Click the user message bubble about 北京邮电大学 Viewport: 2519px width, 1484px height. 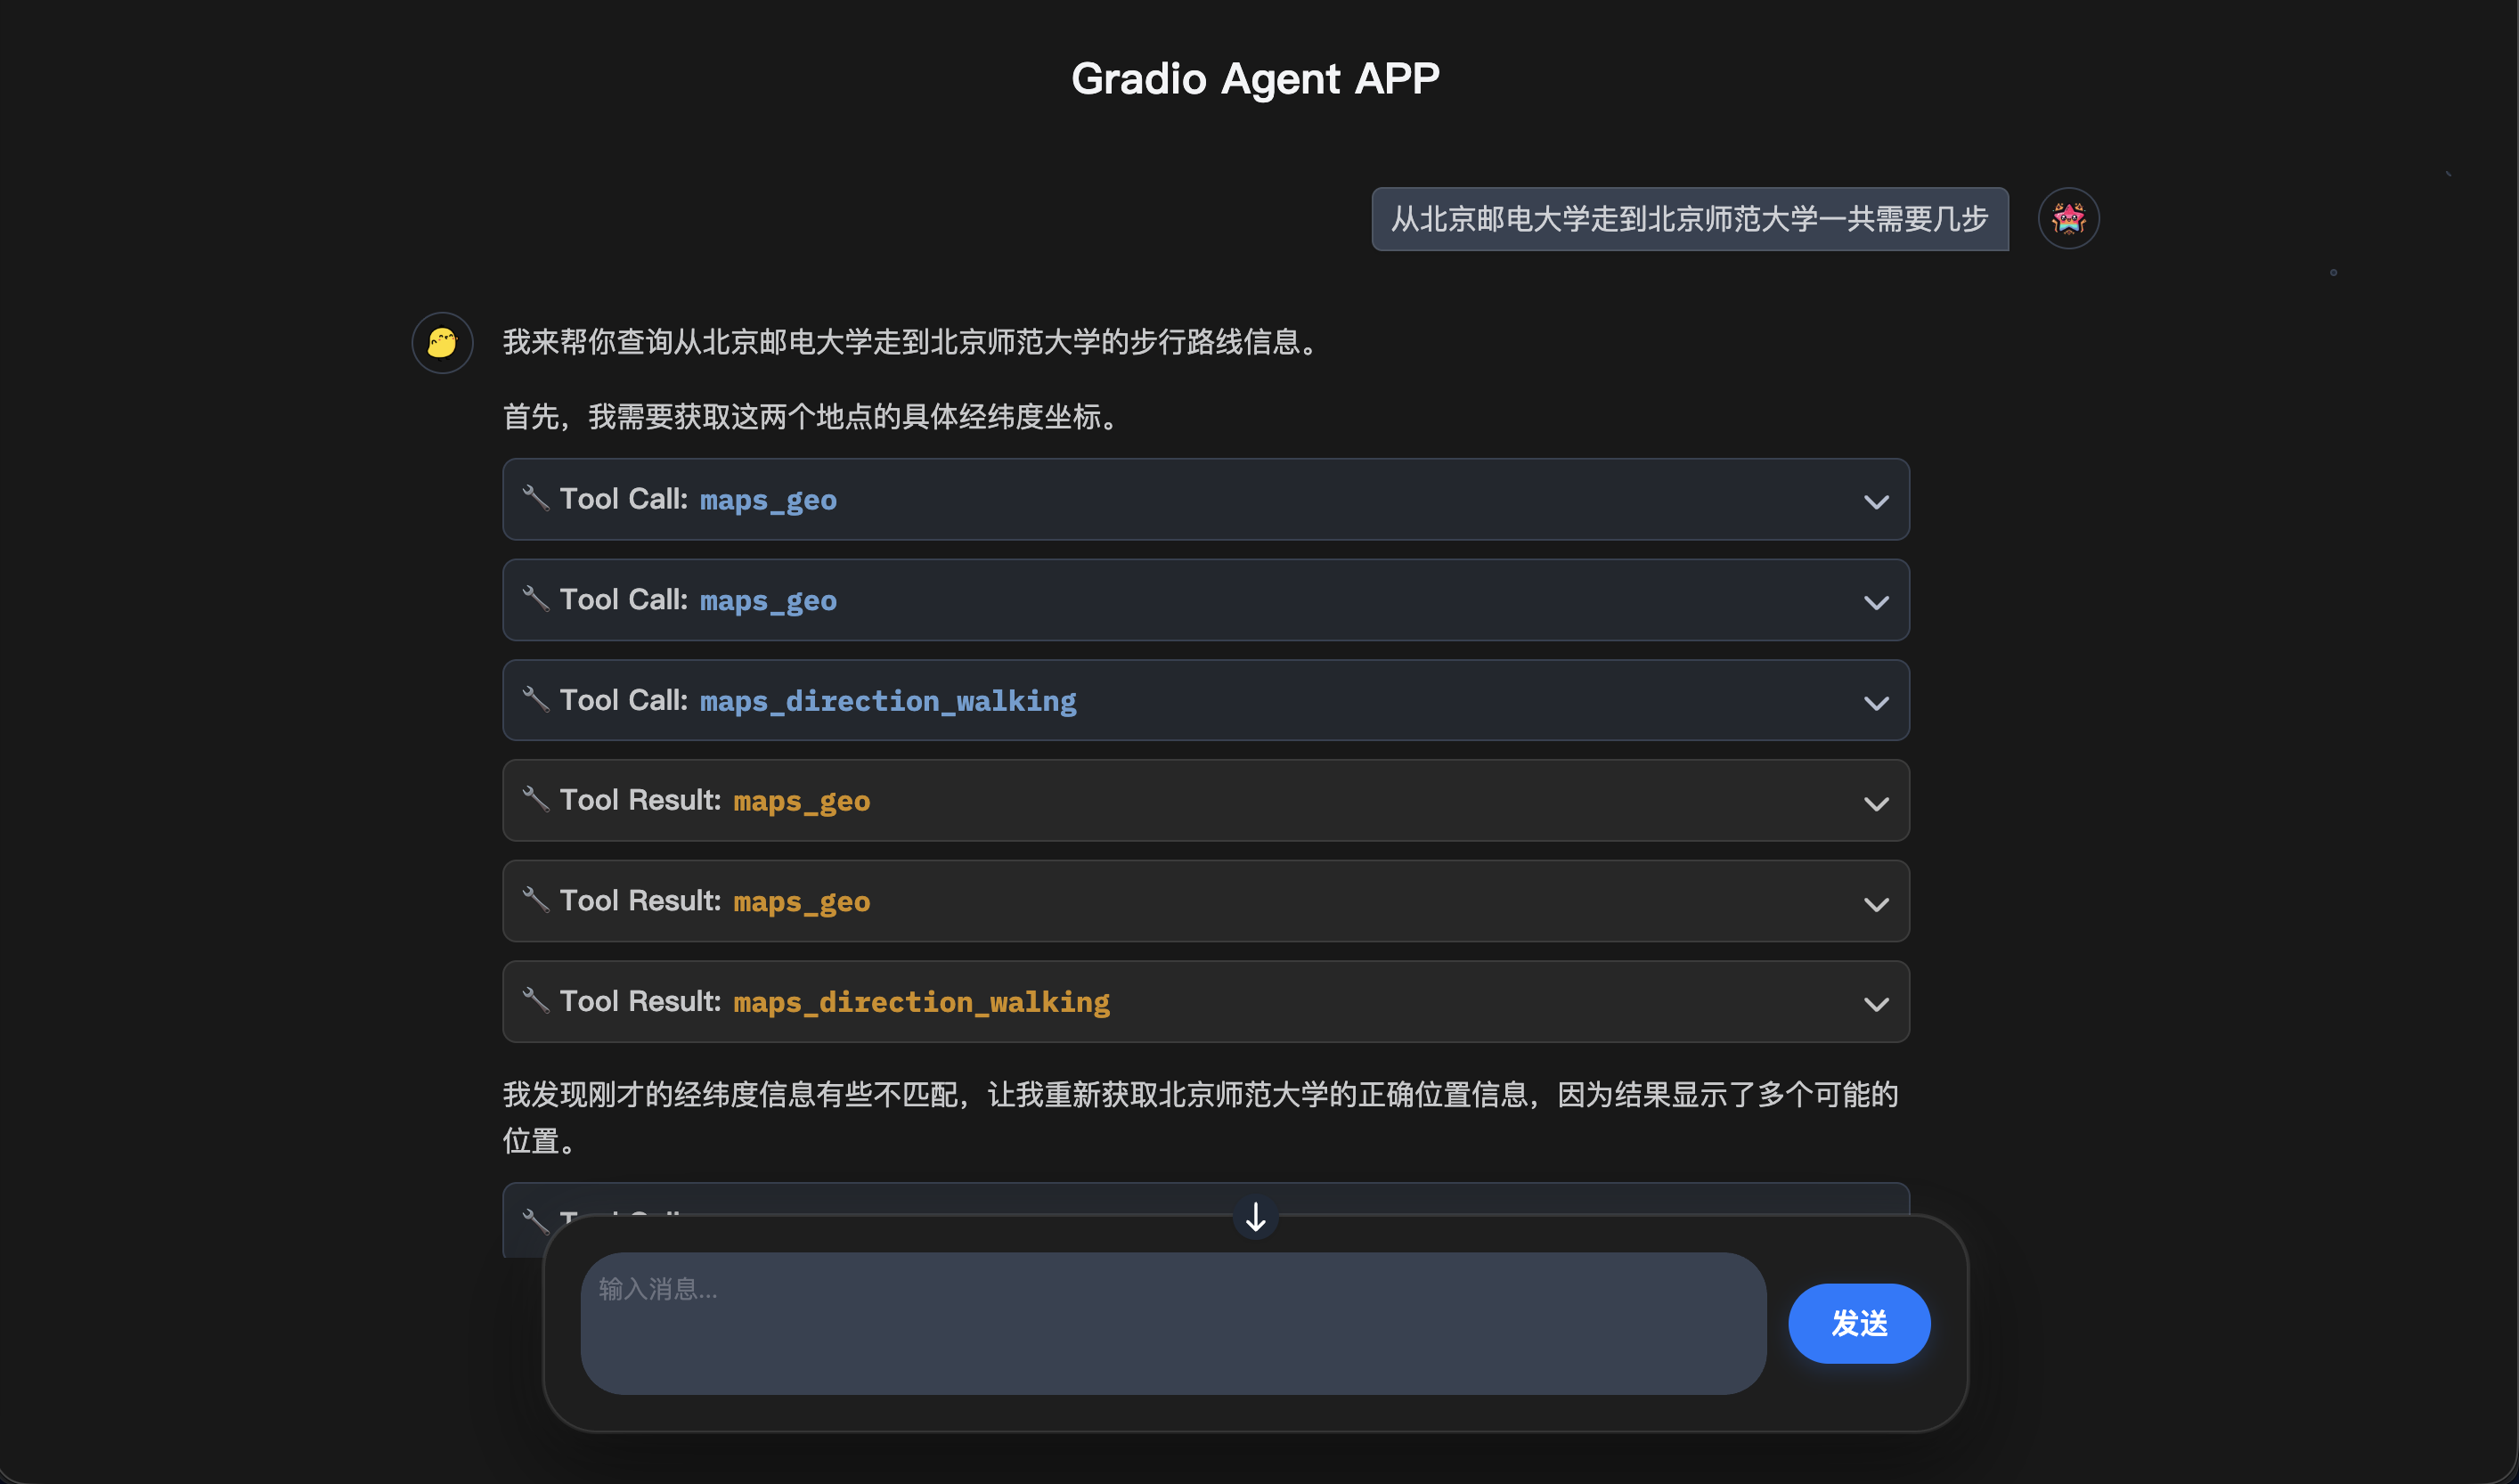pos(1689,219)
